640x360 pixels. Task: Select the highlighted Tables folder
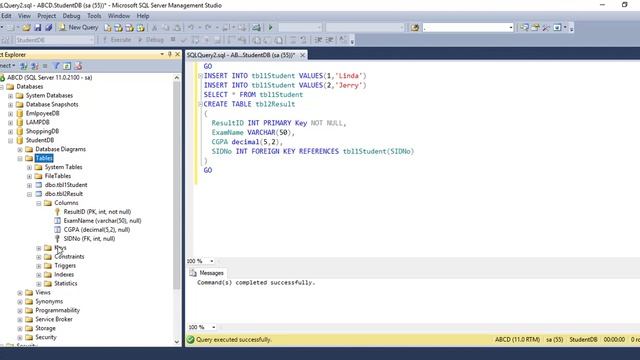[x=44, y=158]
